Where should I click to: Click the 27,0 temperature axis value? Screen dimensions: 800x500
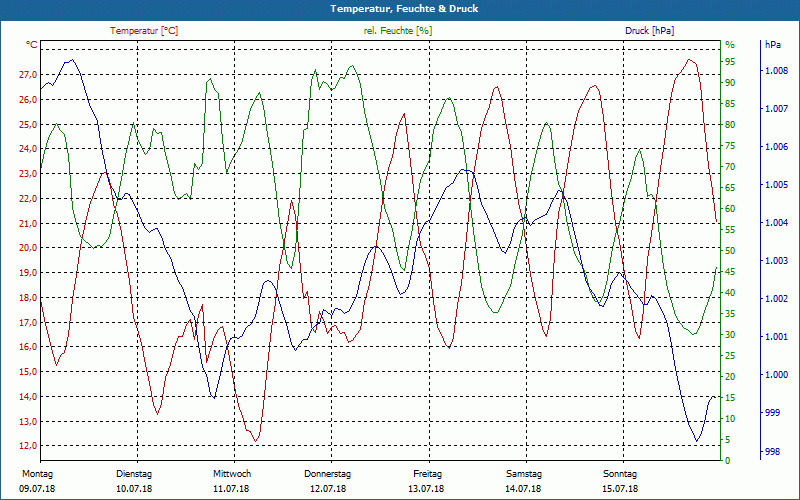click(x=28, y=75)
